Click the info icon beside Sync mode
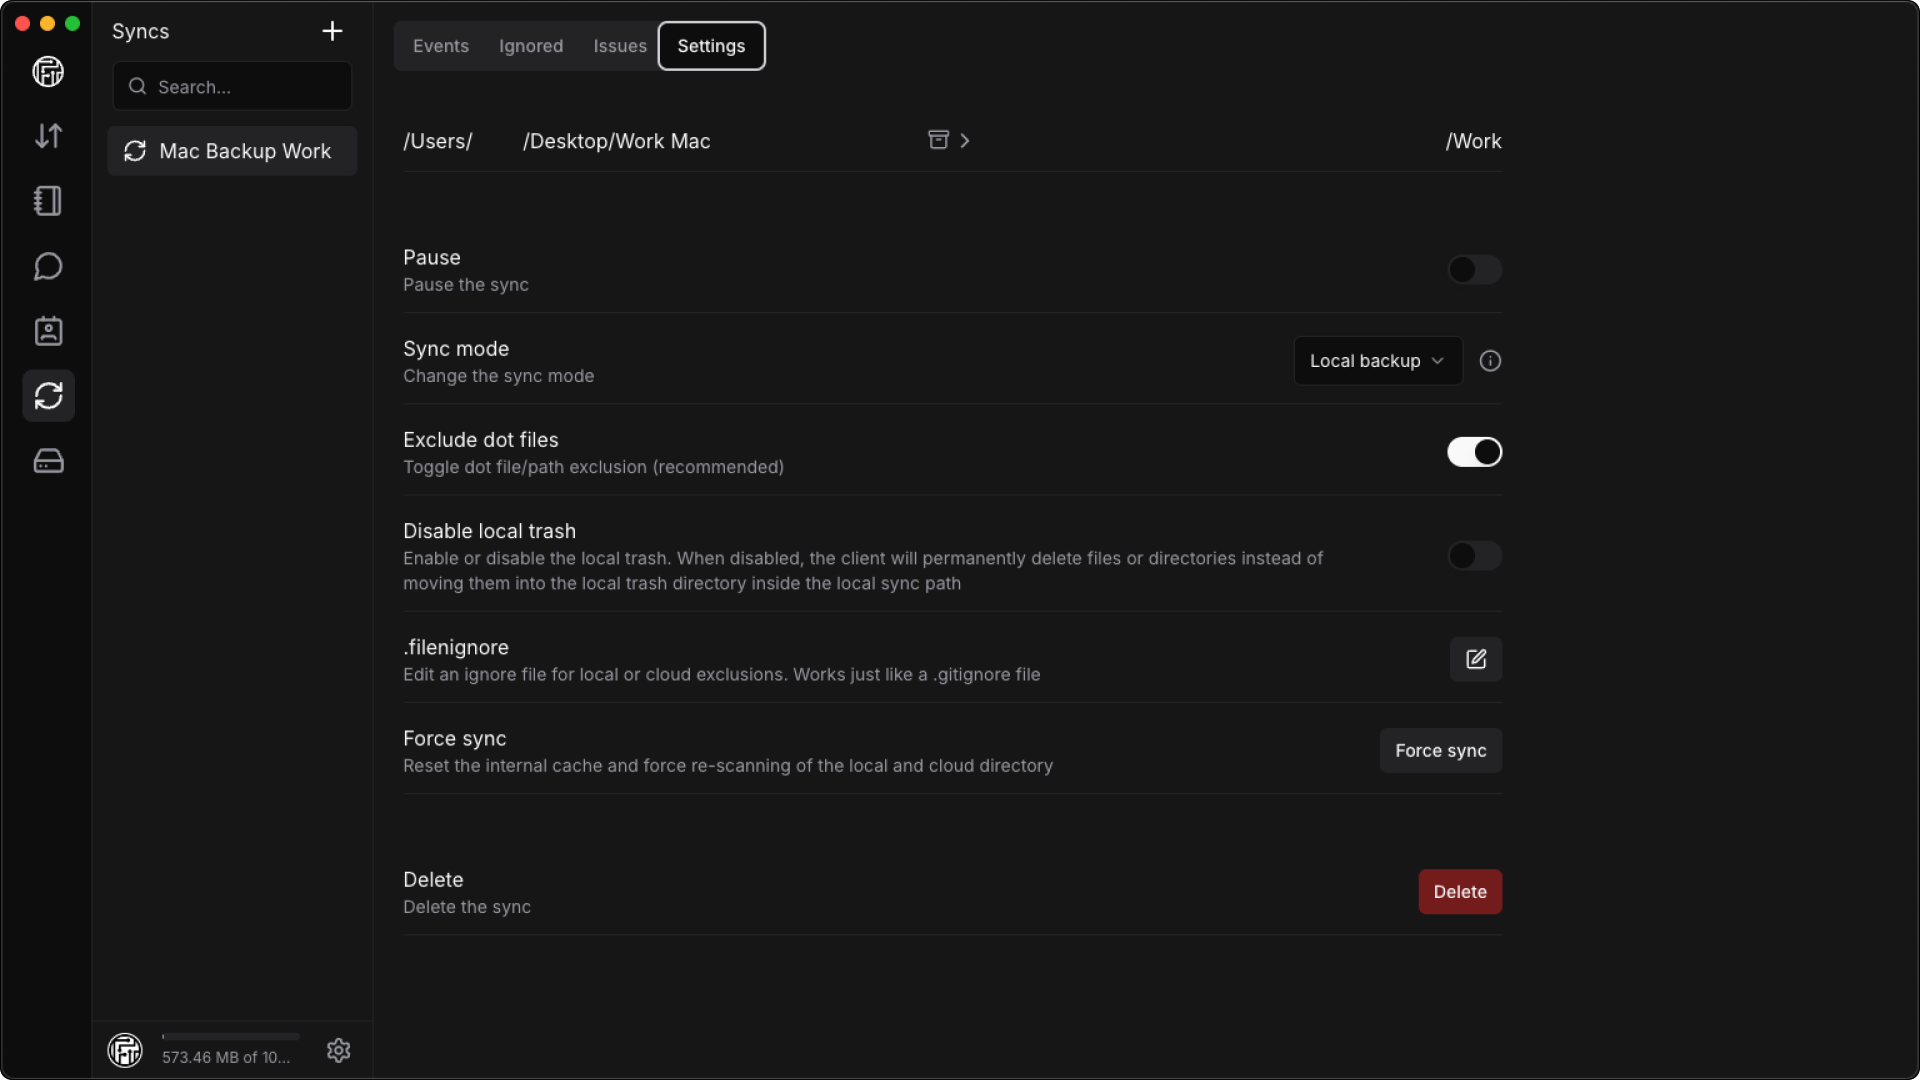The image size is (1920, 1080). [x=1490, y=361]
